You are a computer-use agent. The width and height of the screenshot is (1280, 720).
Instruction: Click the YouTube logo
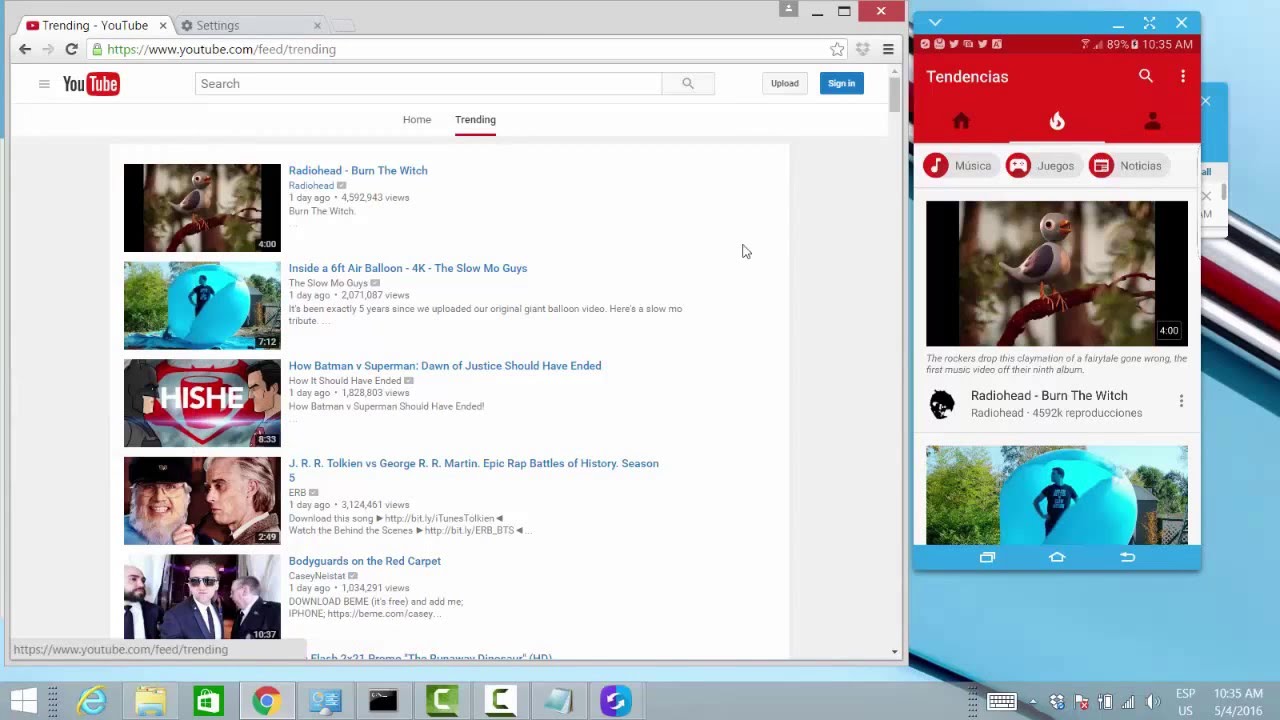[x=91, y=84]
